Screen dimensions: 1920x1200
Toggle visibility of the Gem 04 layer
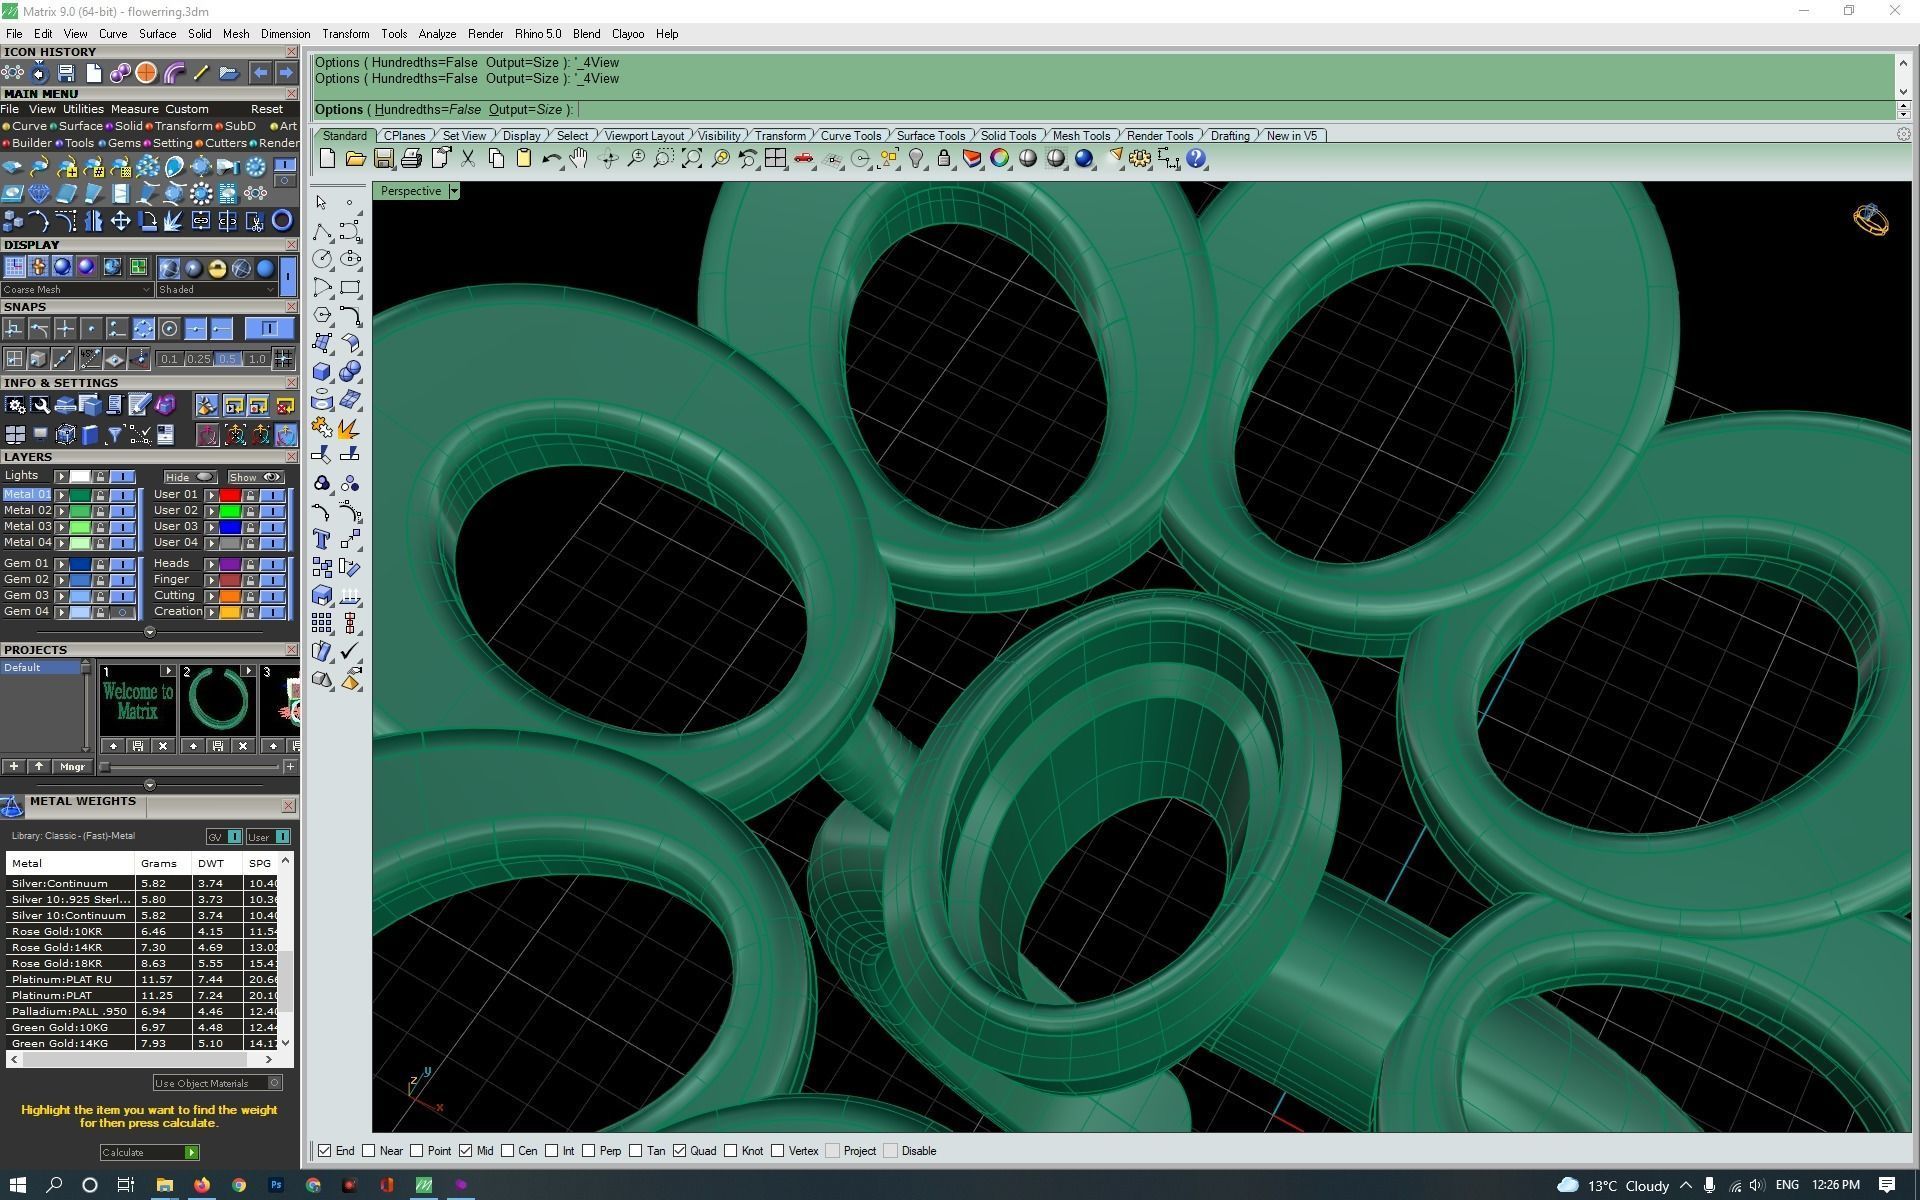pos(123,612)
